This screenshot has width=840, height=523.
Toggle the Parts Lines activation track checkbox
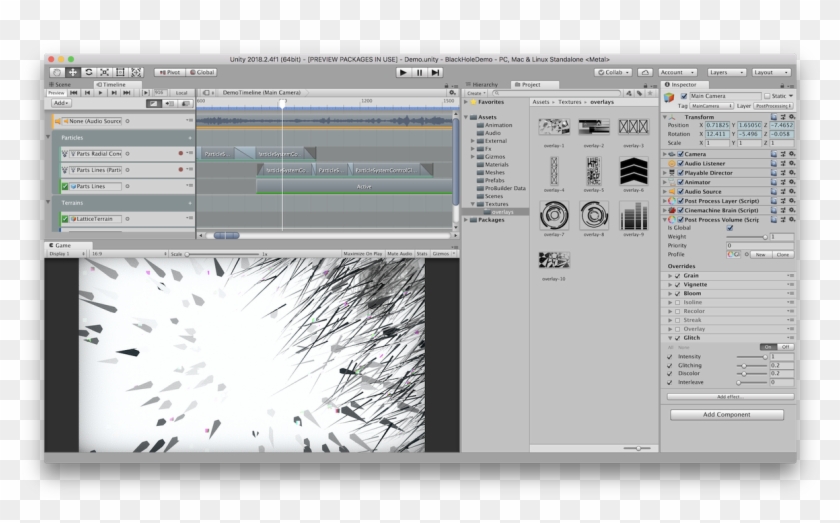pyautogui.click(x=65, y=186)
